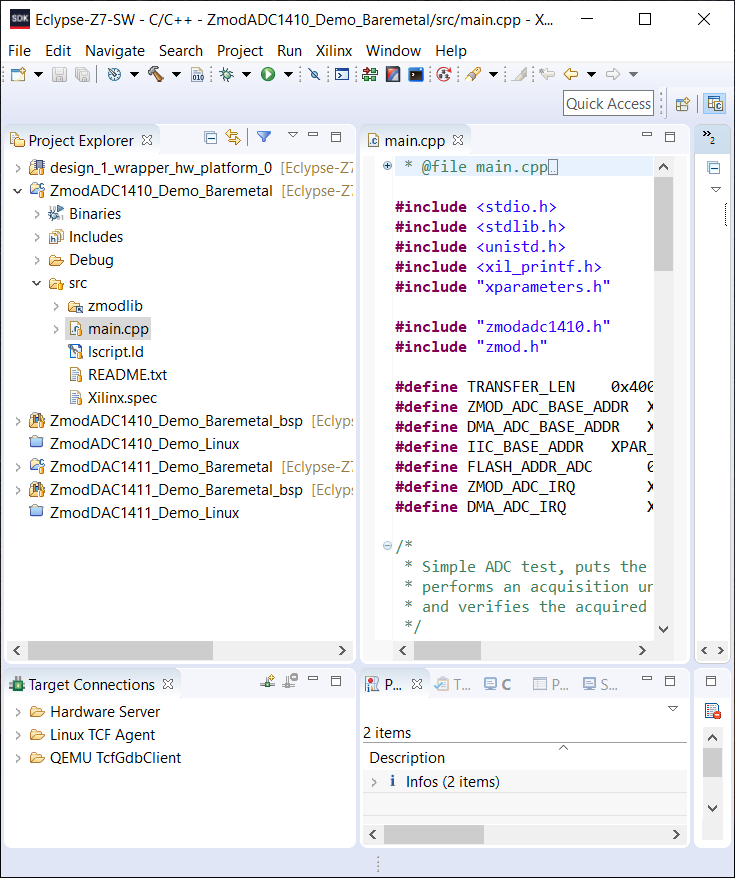Select the main.cpp editor tab
Screen dimensions: 735x878
(x=415, y=141)
